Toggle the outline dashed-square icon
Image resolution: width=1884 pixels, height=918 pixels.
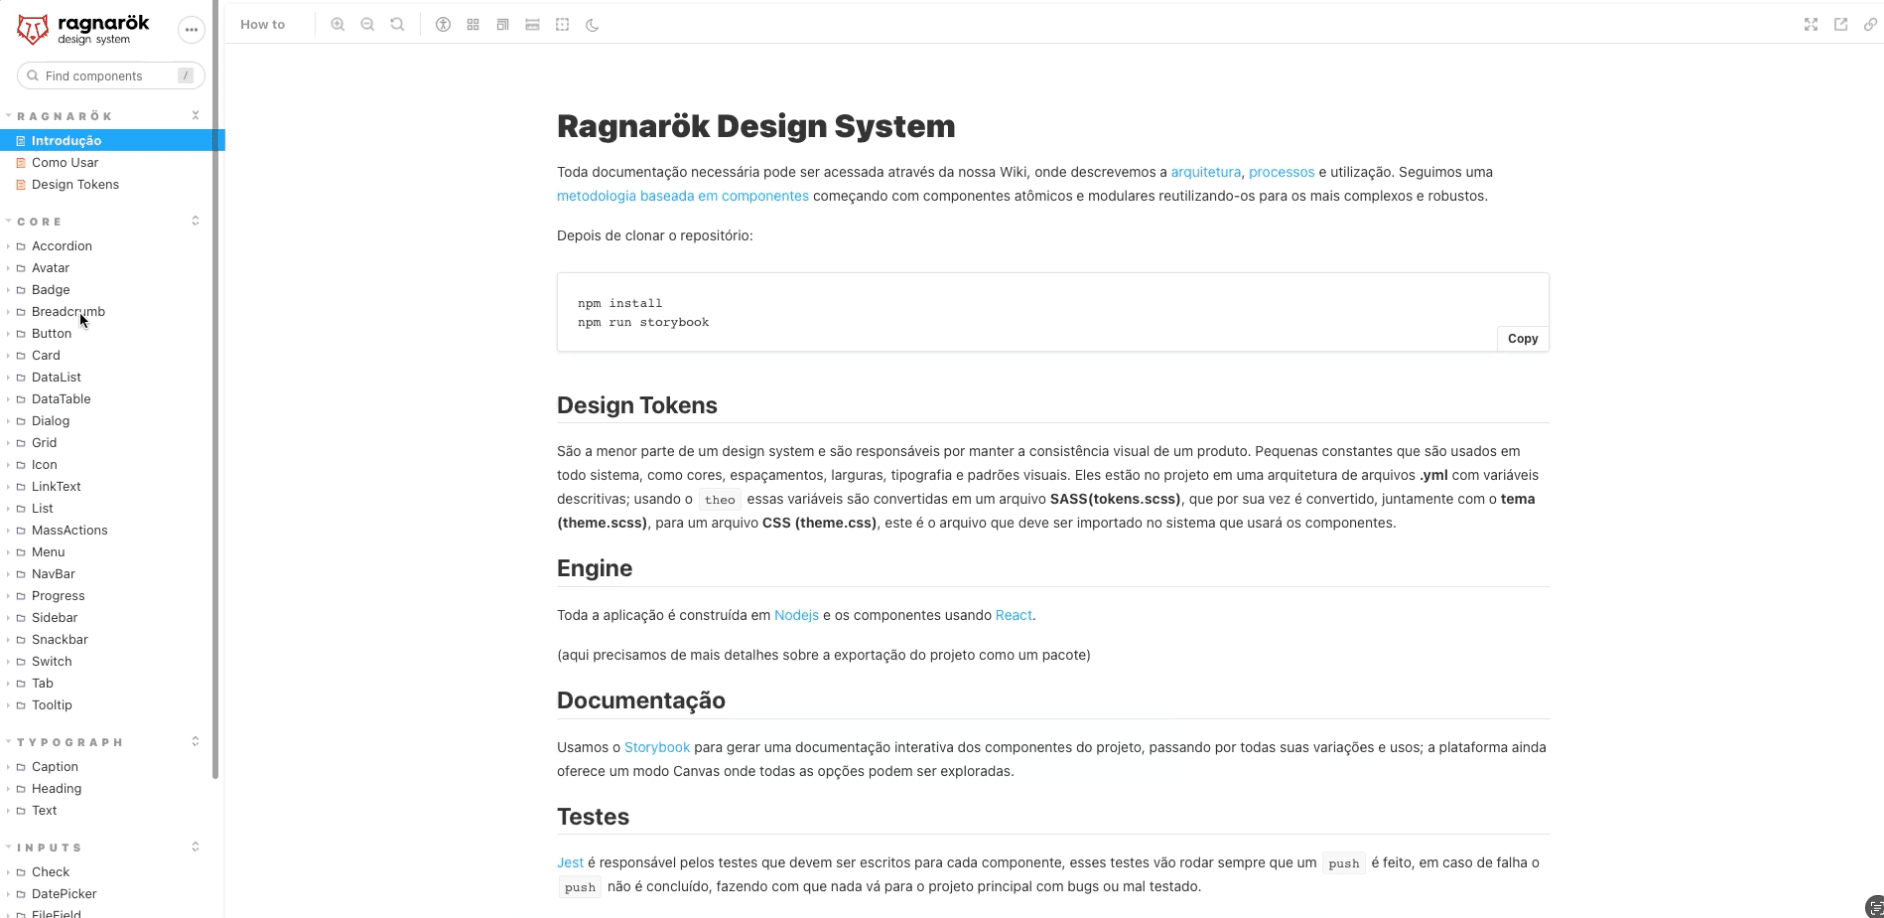pos(563,25)
